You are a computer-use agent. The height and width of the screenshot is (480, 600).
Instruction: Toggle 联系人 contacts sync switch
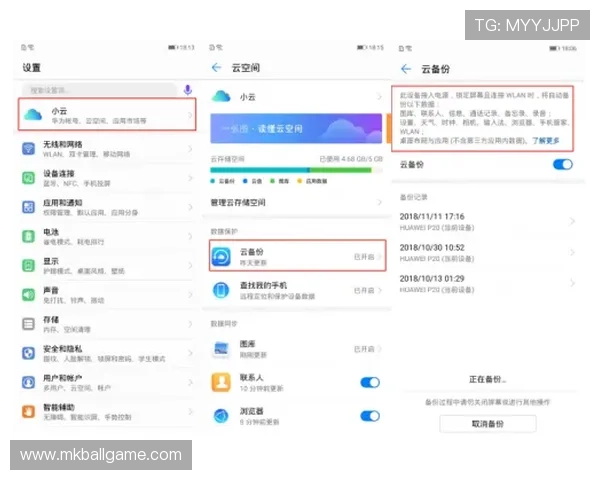tap(370, 382)
